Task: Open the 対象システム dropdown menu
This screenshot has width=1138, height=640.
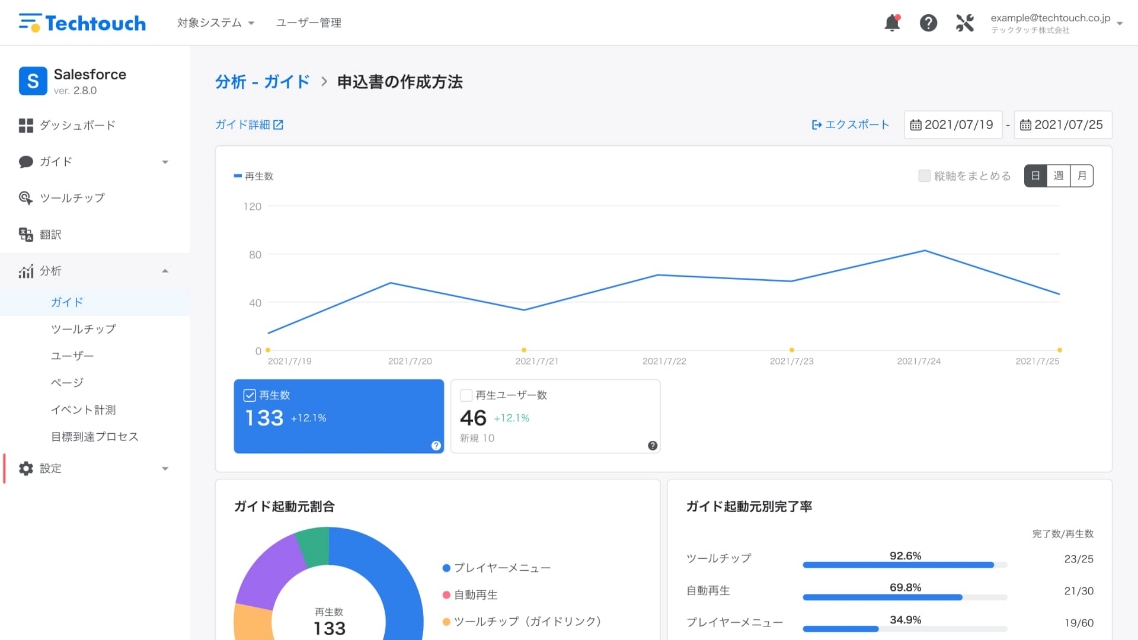Action: (x=215, y=23)
